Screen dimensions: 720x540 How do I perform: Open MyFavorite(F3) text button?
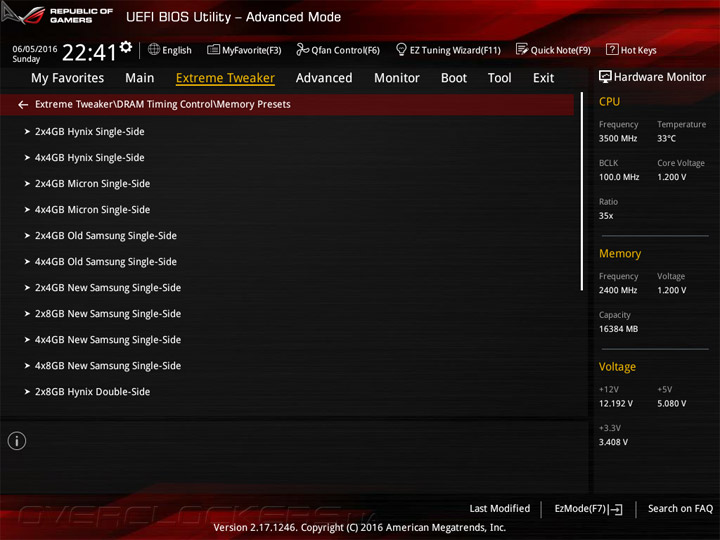pos(252,50)
